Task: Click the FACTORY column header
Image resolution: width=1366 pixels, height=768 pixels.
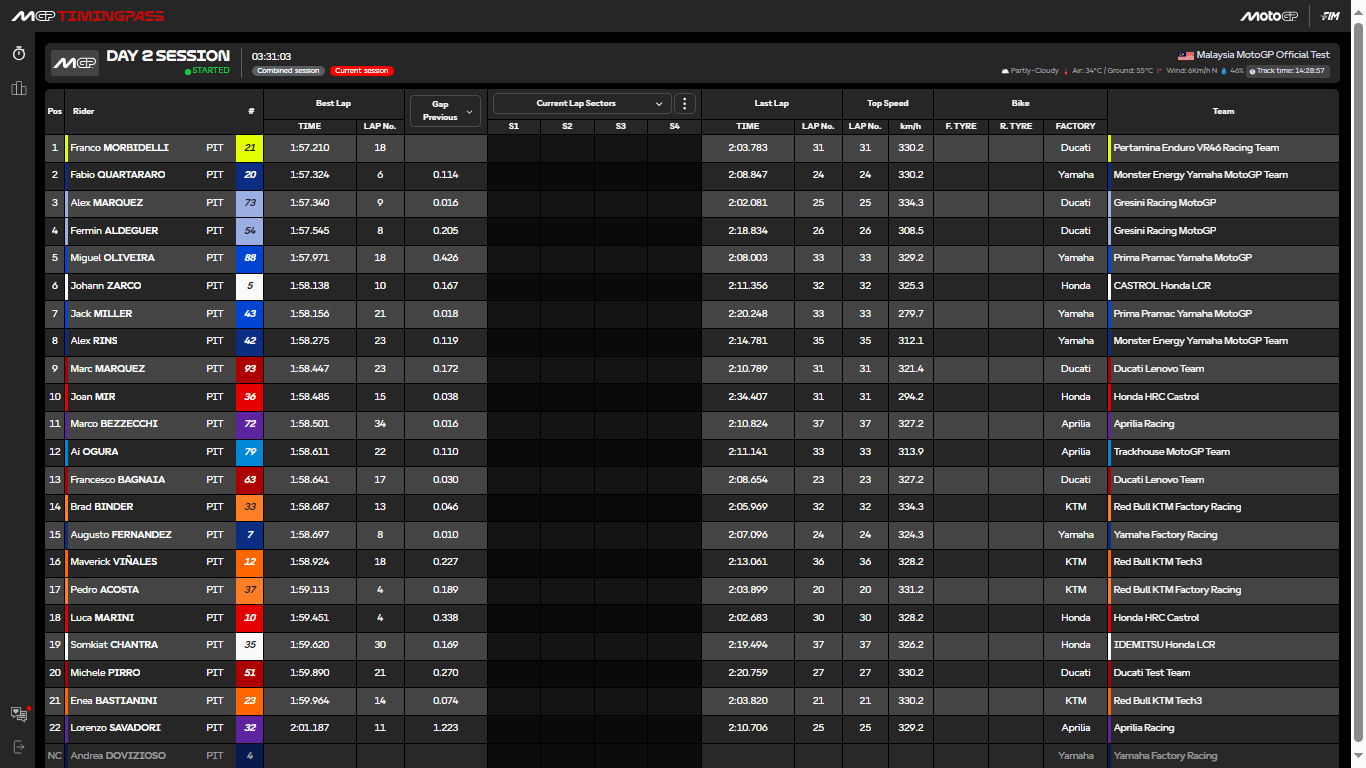Action: pos(1075,126)
